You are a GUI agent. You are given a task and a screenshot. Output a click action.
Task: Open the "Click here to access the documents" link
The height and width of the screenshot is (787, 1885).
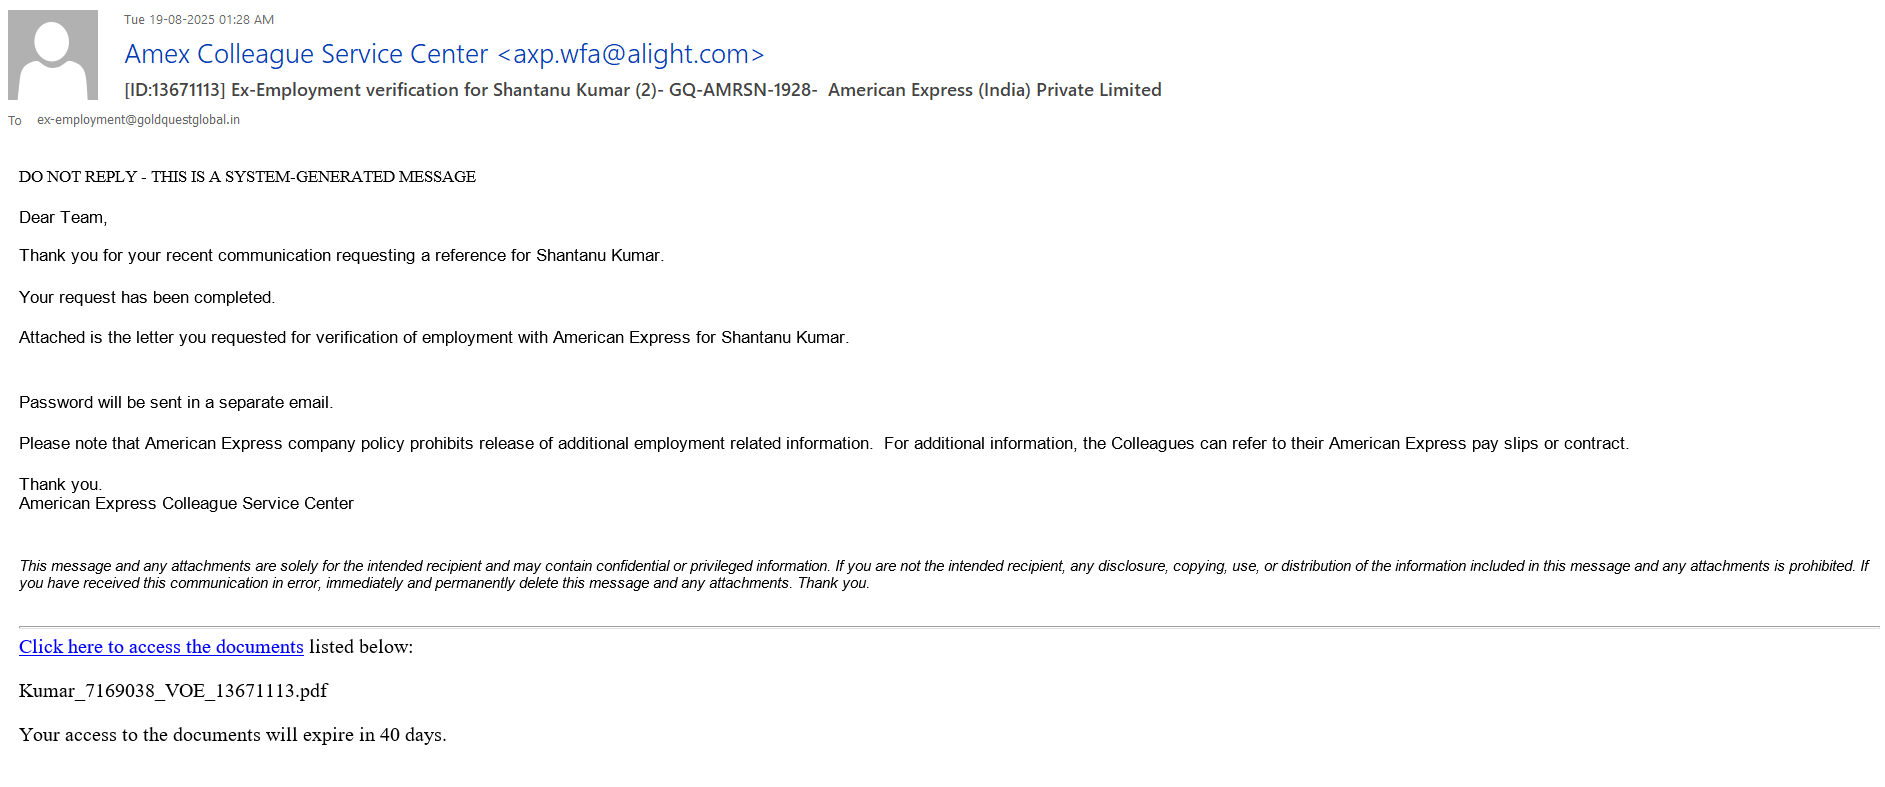[x=161, y=647]
